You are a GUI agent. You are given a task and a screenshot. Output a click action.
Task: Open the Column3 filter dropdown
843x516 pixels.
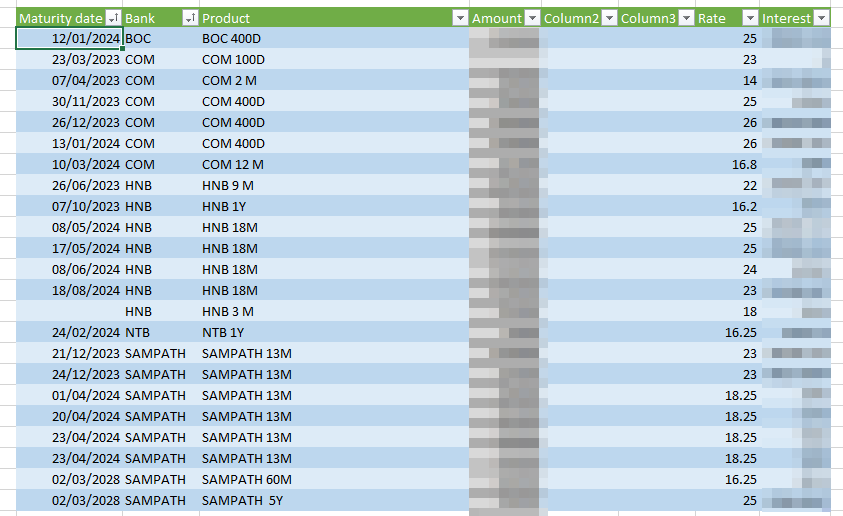686,18
